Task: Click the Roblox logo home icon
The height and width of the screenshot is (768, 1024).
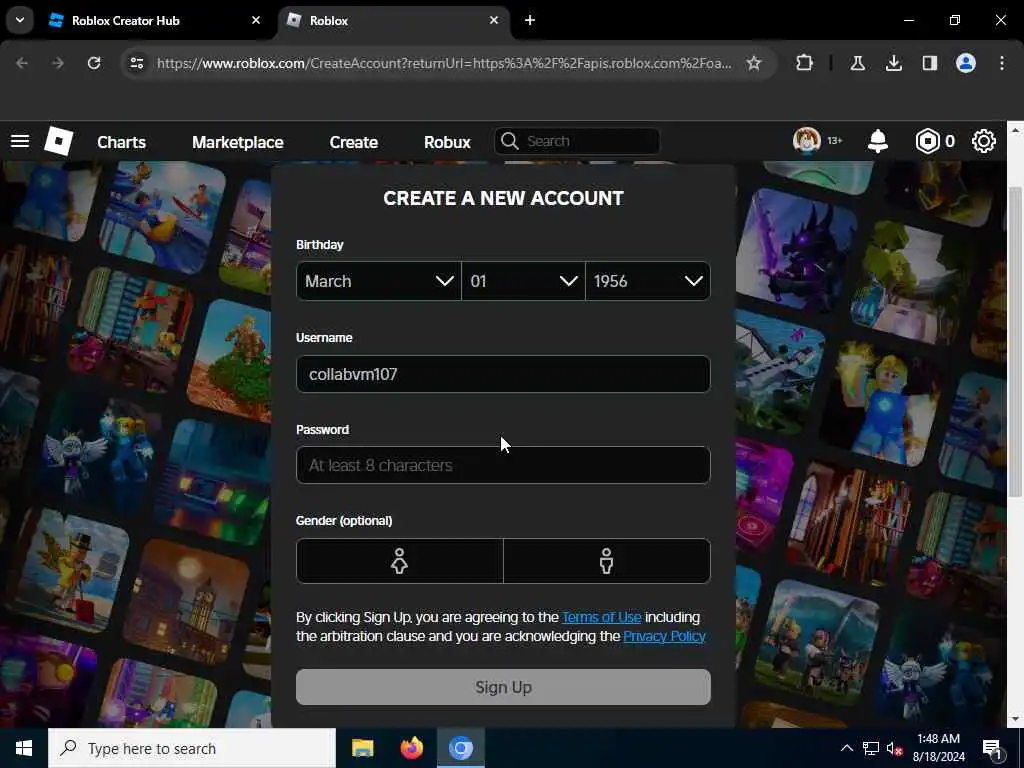Action: (x=58, y=141)
